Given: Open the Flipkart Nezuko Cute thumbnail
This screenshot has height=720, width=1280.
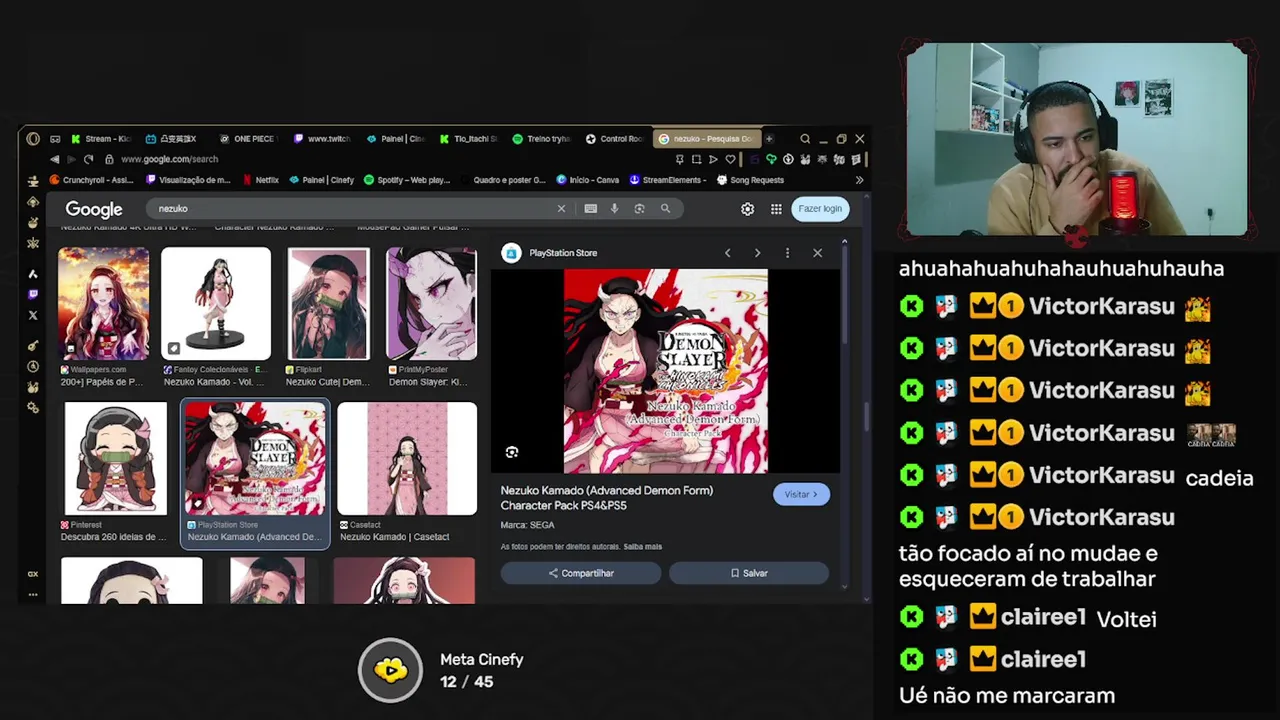Looking at the screenshot, I should pyautogui.click(x=329, y=304).
